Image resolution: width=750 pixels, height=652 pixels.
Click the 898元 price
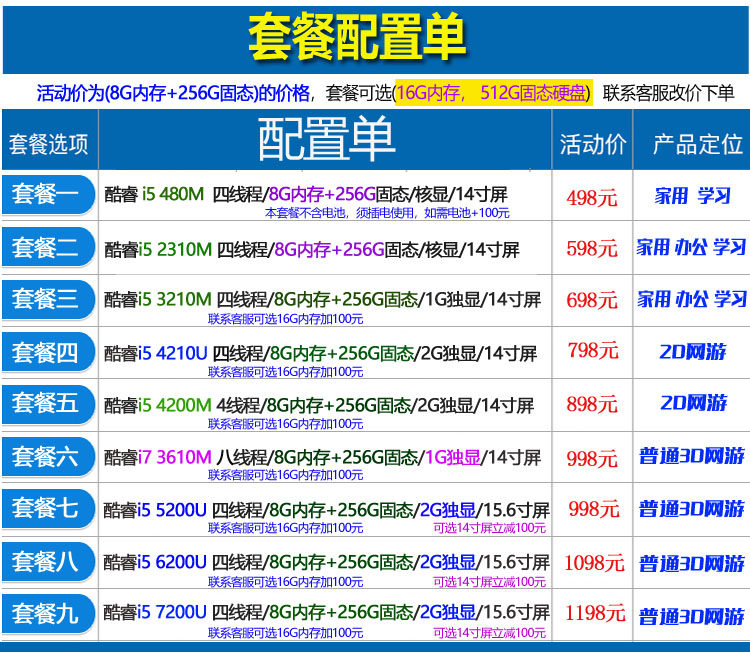[x=592, y=404]
